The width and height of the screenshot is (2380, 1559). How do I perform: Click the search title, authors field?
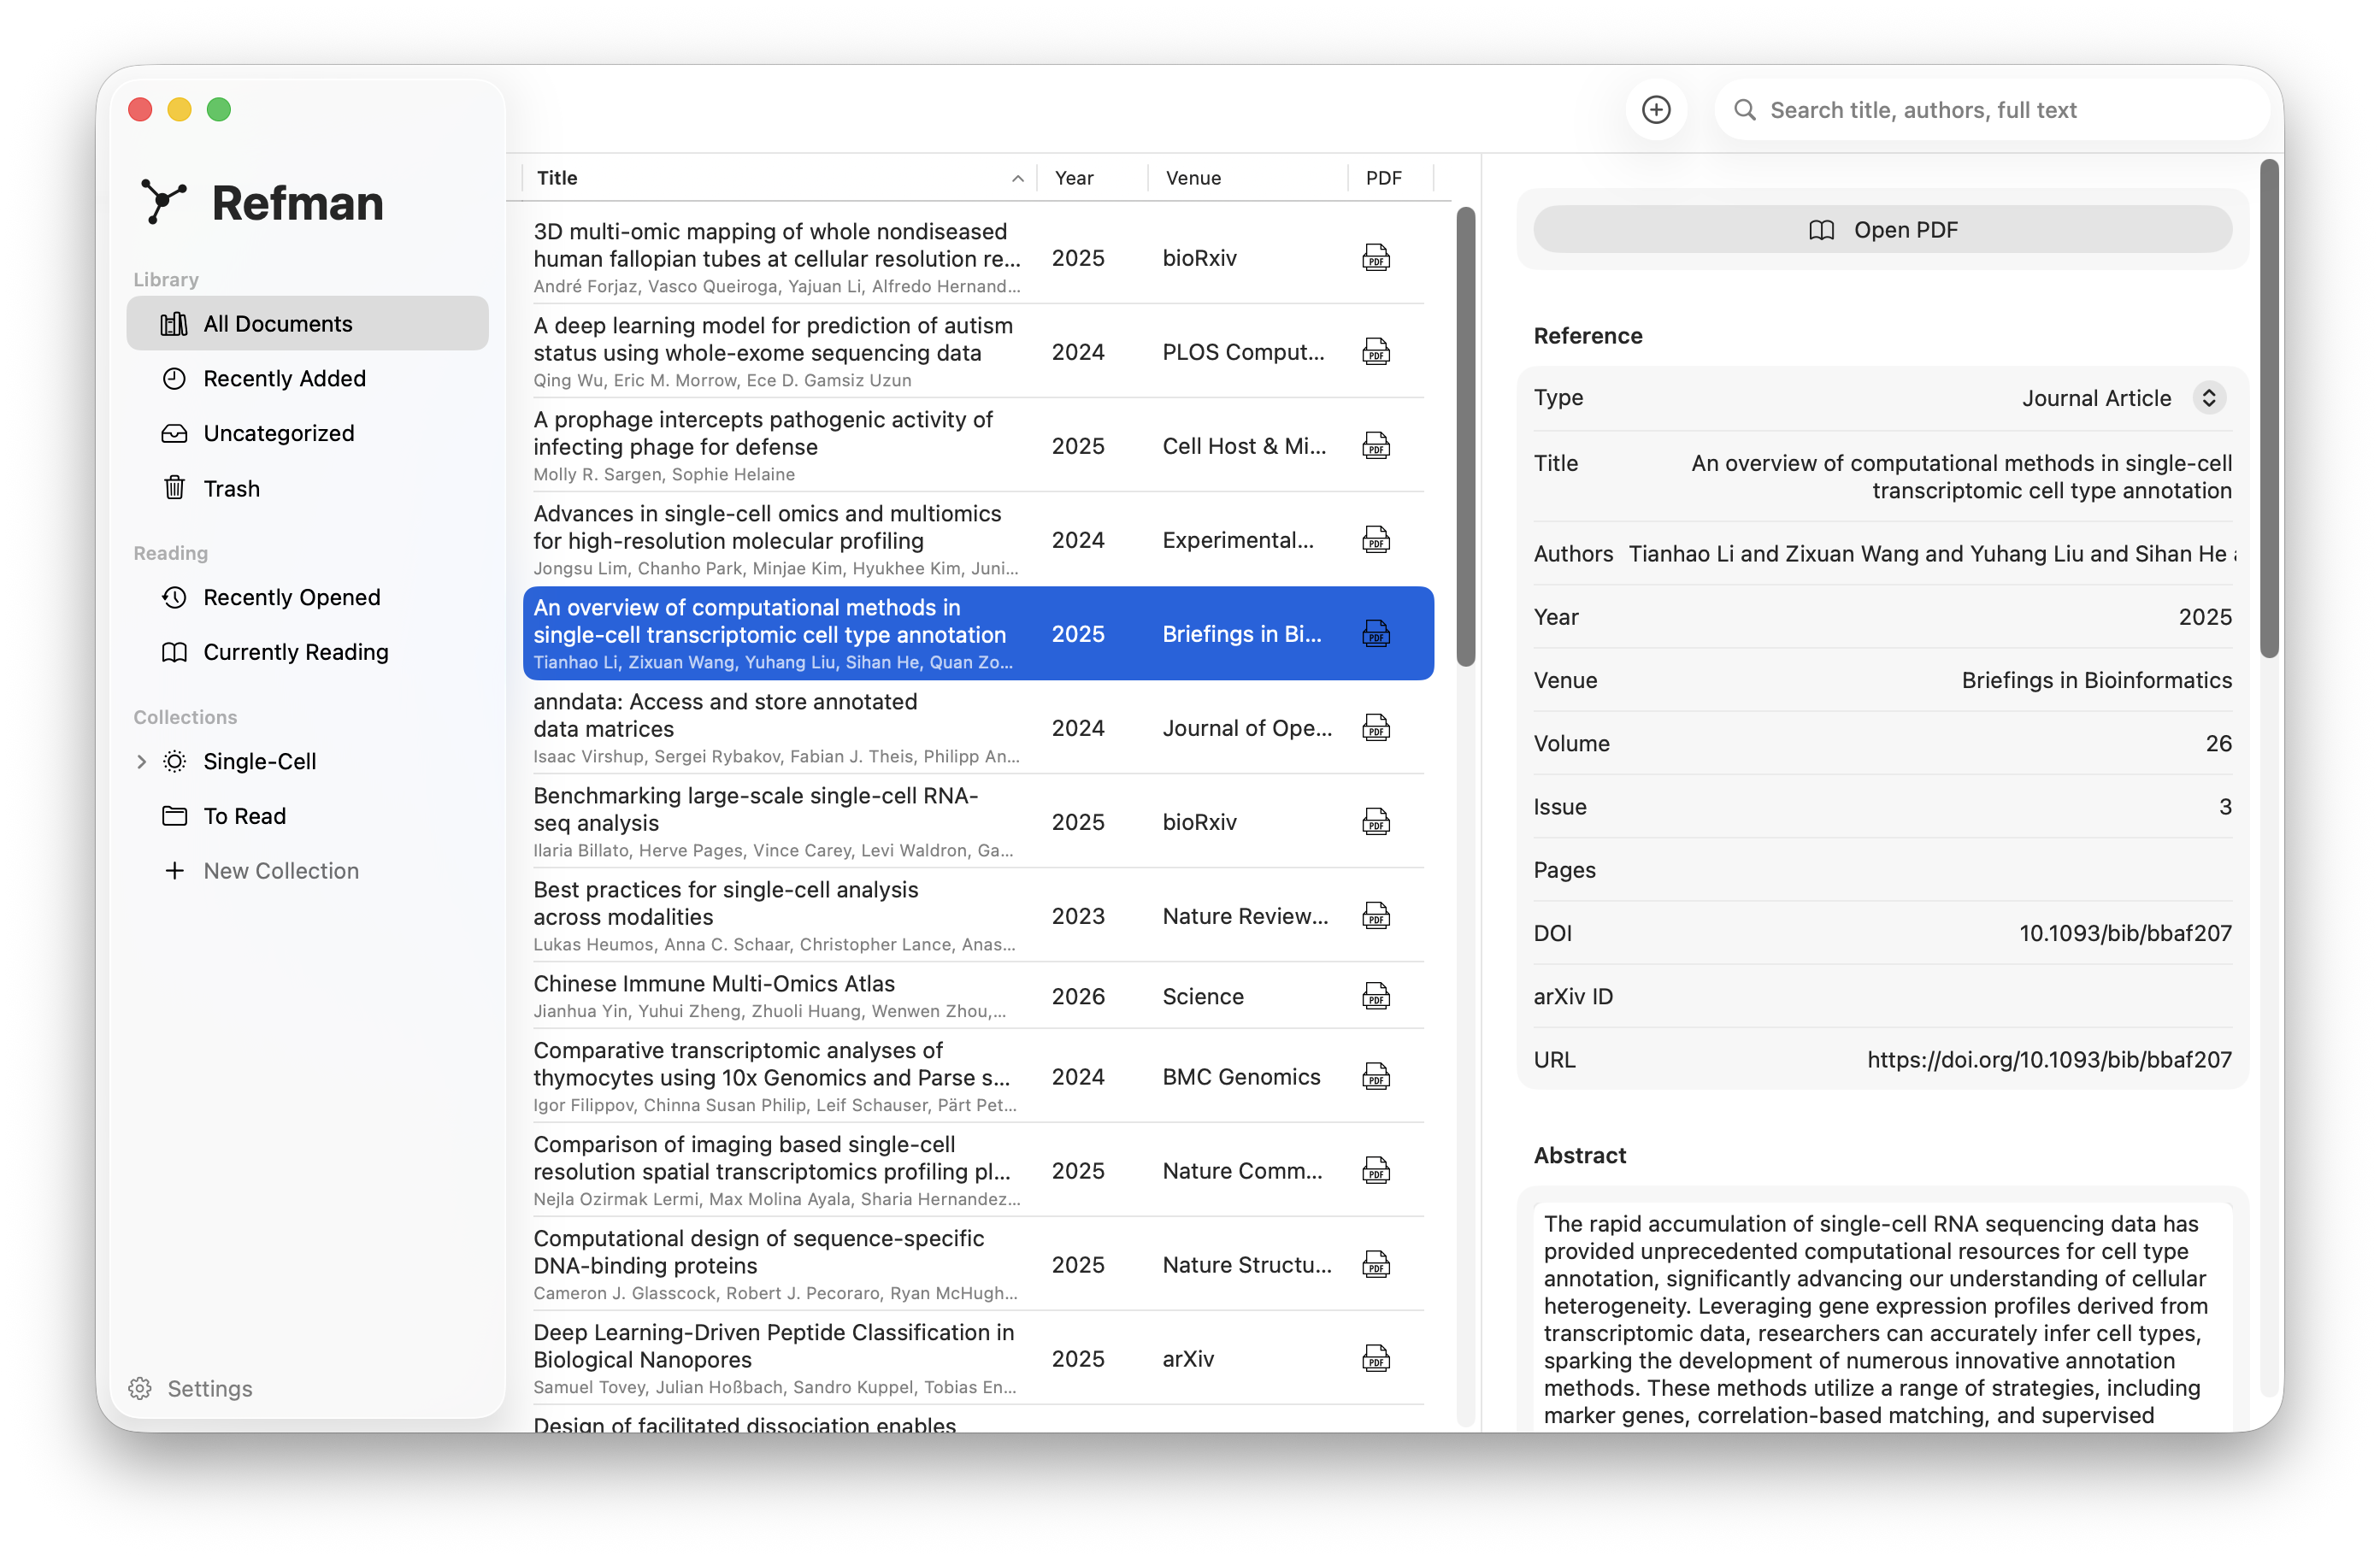[1992, 110]
